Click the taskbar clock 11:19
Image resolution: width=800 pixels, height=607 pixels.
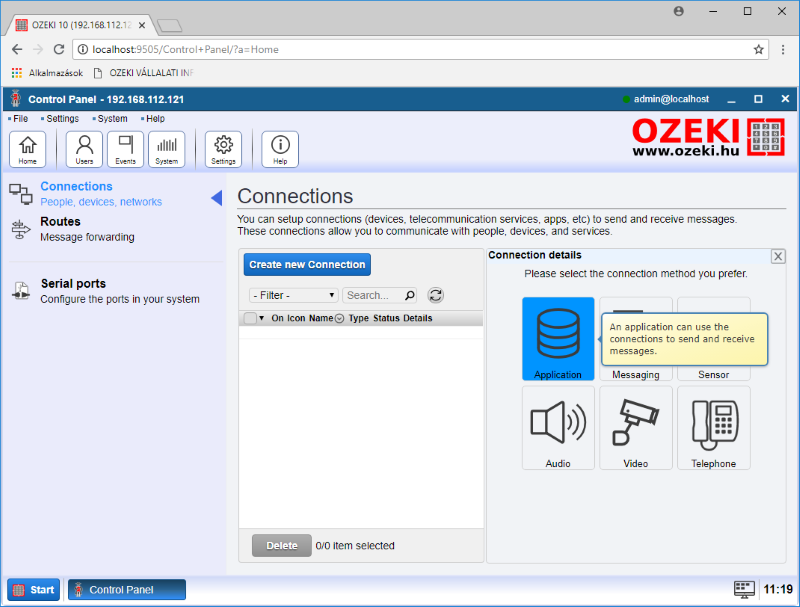778,589
